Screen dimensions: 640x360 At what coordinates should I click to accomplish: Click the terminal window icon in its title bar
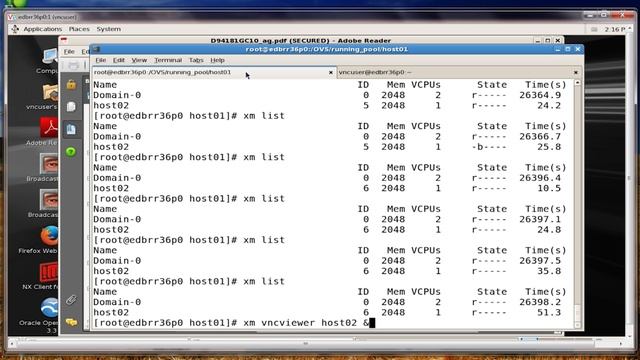pyautogui.click(x=96, y=49)
